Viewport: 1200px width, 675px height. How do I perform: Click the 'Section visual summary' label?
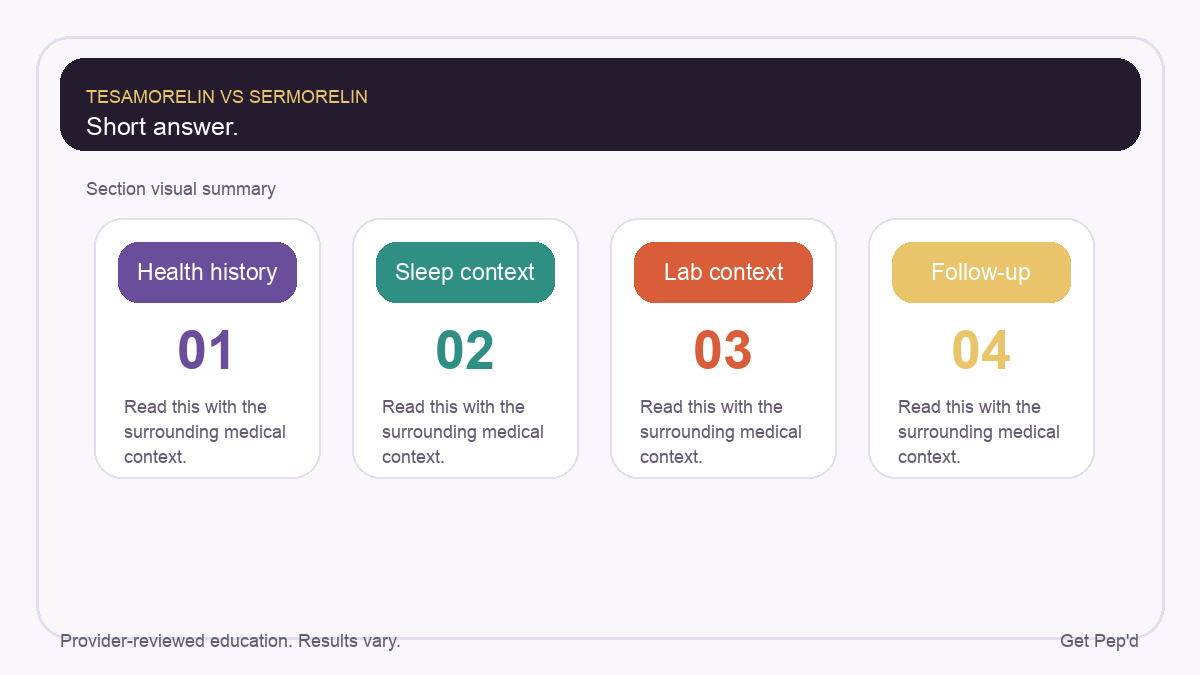point(181,189)
